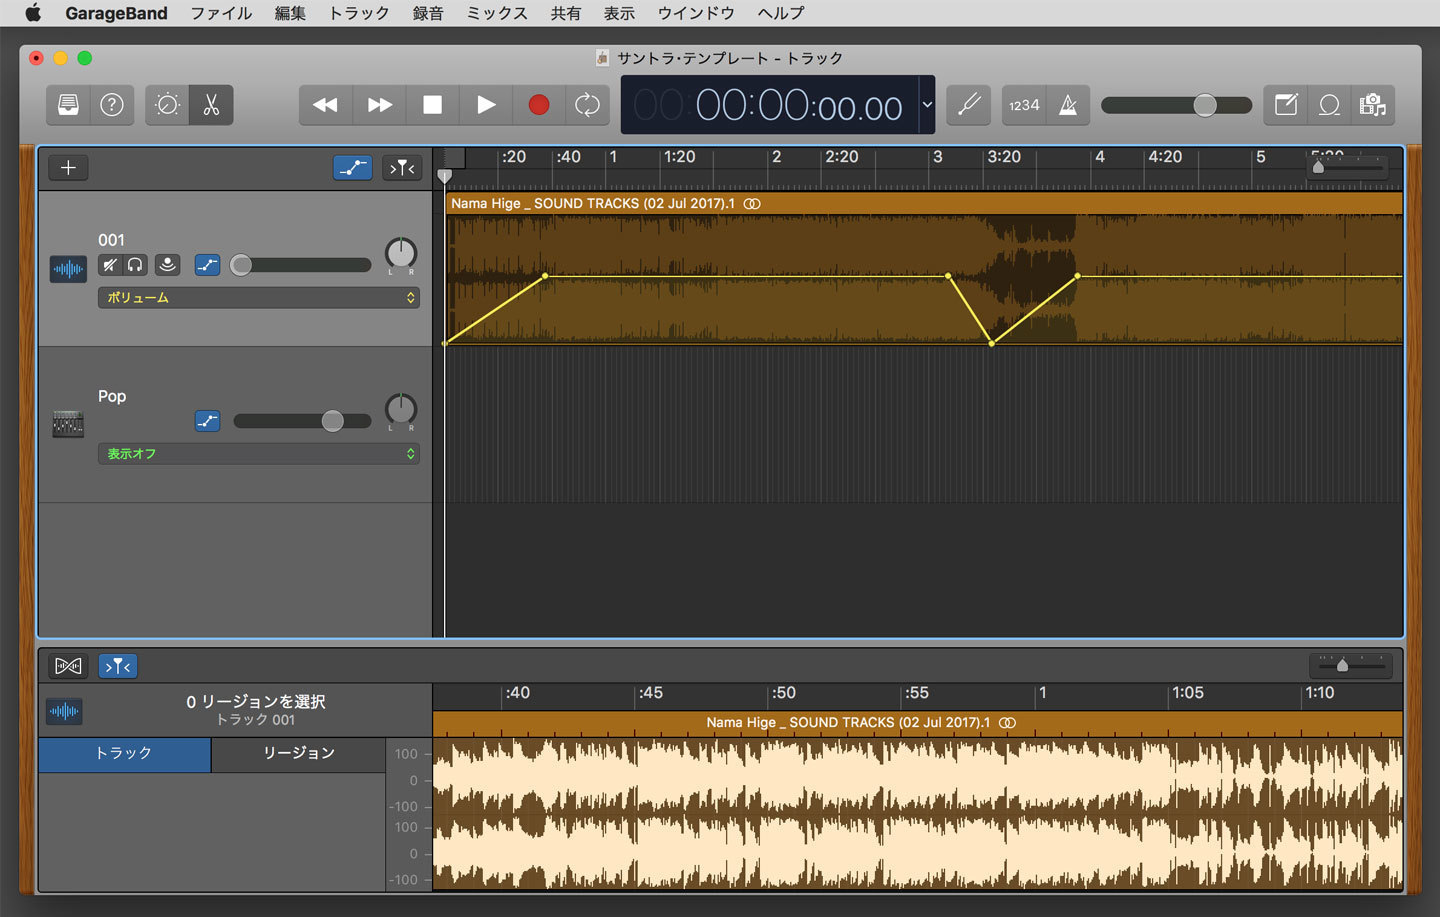The width and height of the screenshot is (1440, 917).
Task: Open the Apple menu
Action: click(33, 13)
